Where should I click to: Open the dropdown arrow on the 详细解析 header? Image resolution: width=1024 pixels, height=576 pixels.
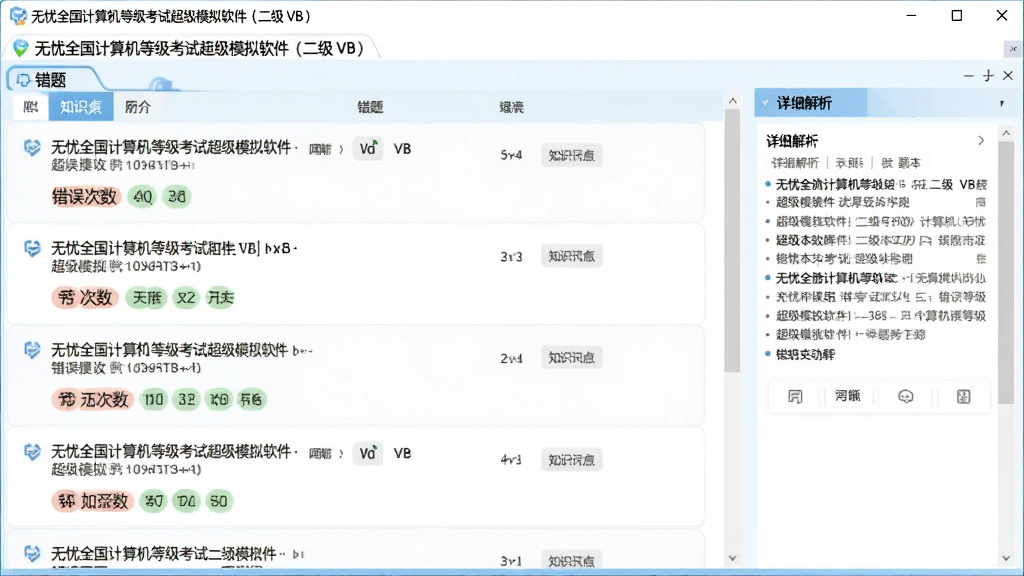[1002, 103]
